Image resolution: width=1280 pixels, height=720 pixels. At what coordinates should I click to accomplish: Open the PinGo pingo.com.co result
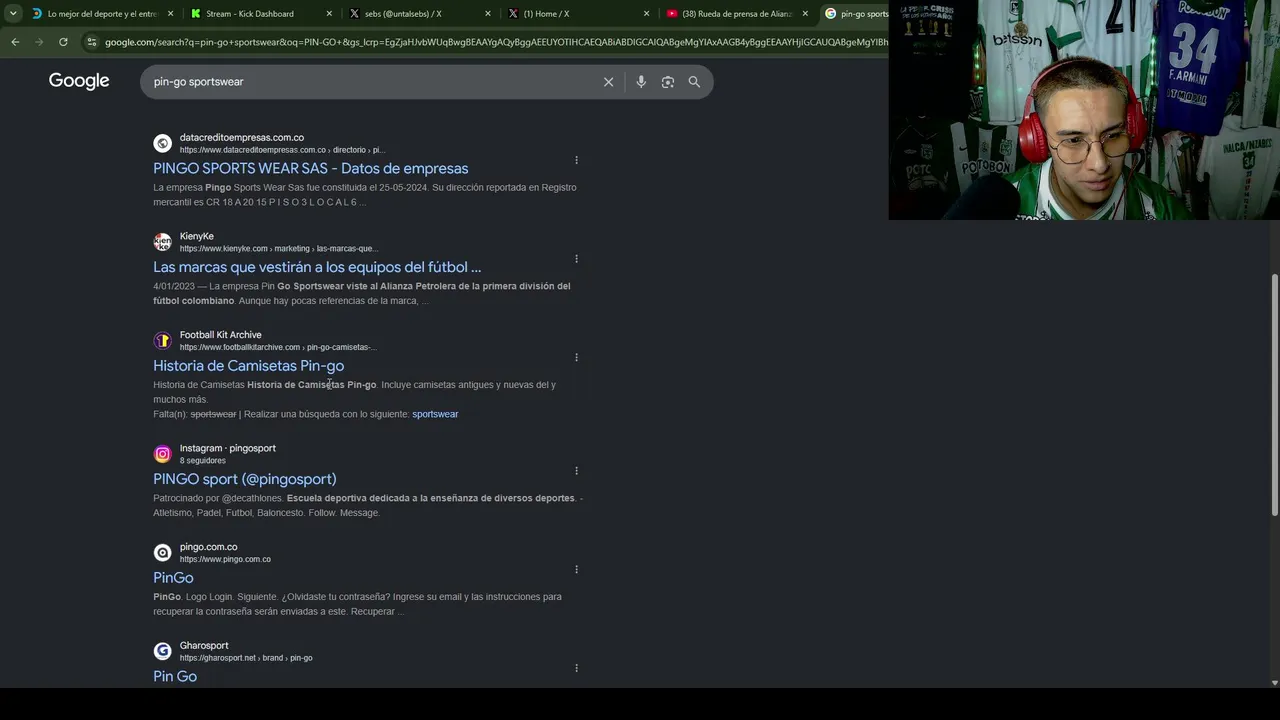coord(173,578)
